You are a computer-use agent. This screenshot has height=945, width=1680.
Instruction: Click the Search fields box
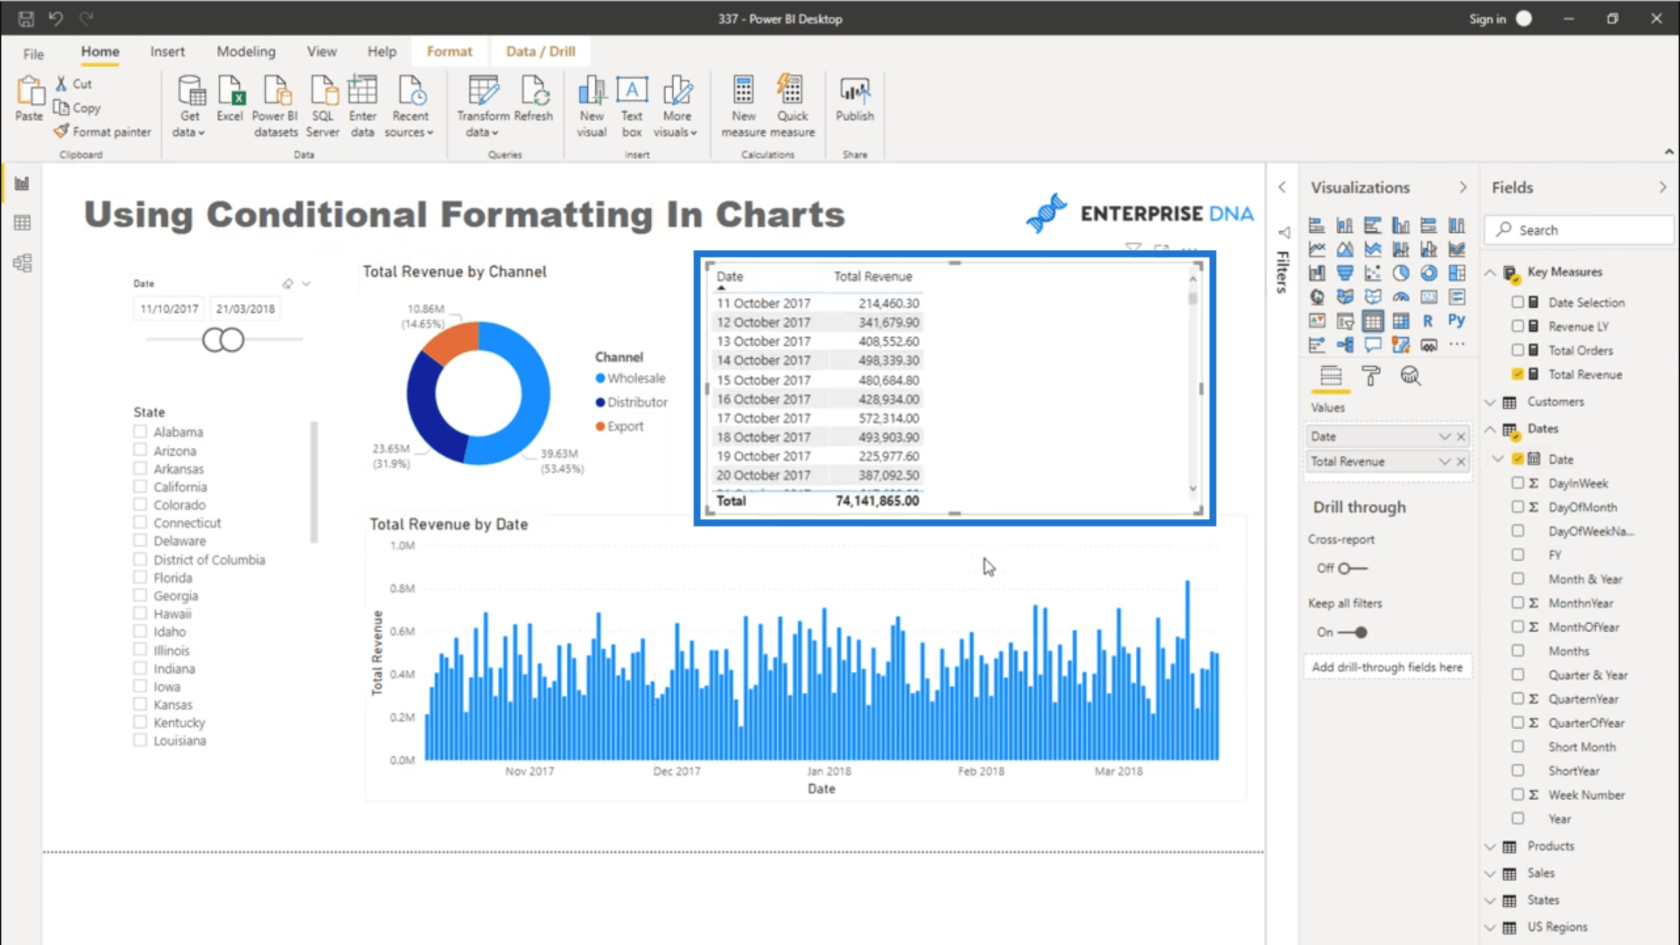1579,230
